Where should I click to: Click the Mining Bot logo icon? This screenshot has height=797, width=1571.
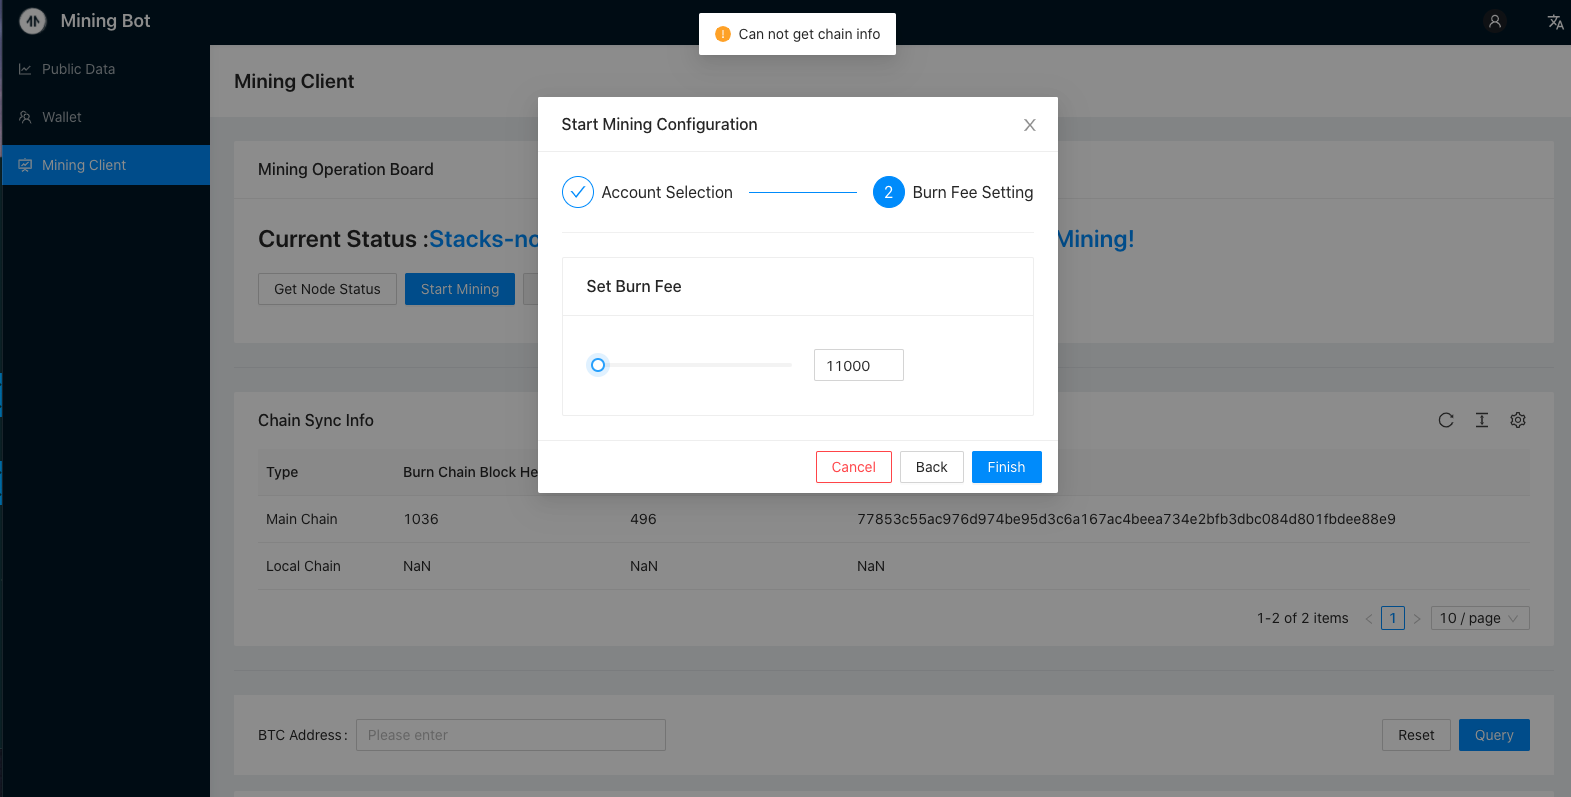coord(33,21)
